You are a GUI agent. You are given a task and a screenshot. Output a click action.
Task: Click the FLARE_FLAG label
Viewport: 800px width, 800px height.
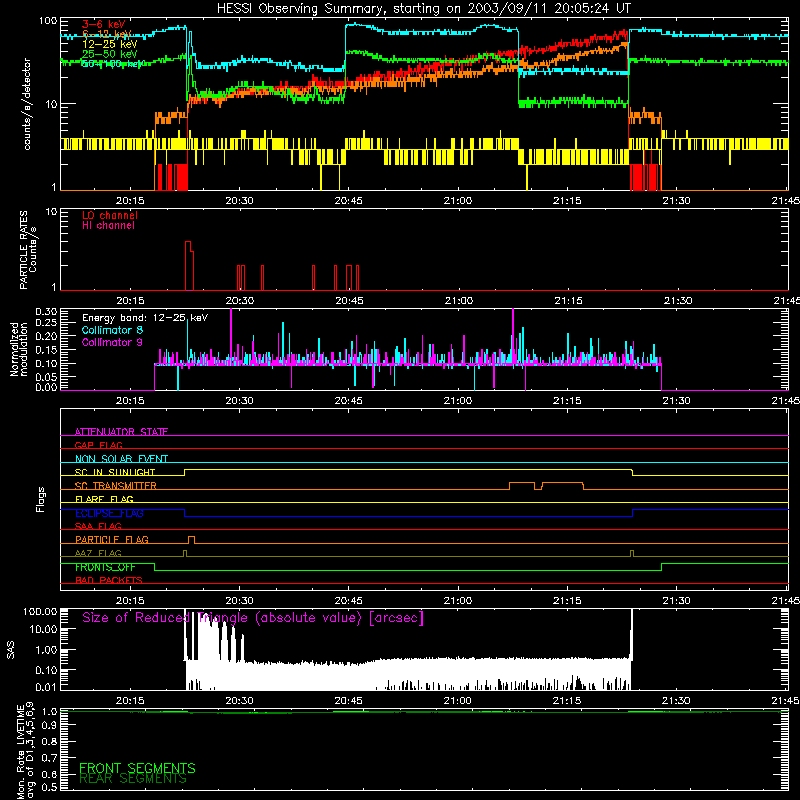click(104, 499)
